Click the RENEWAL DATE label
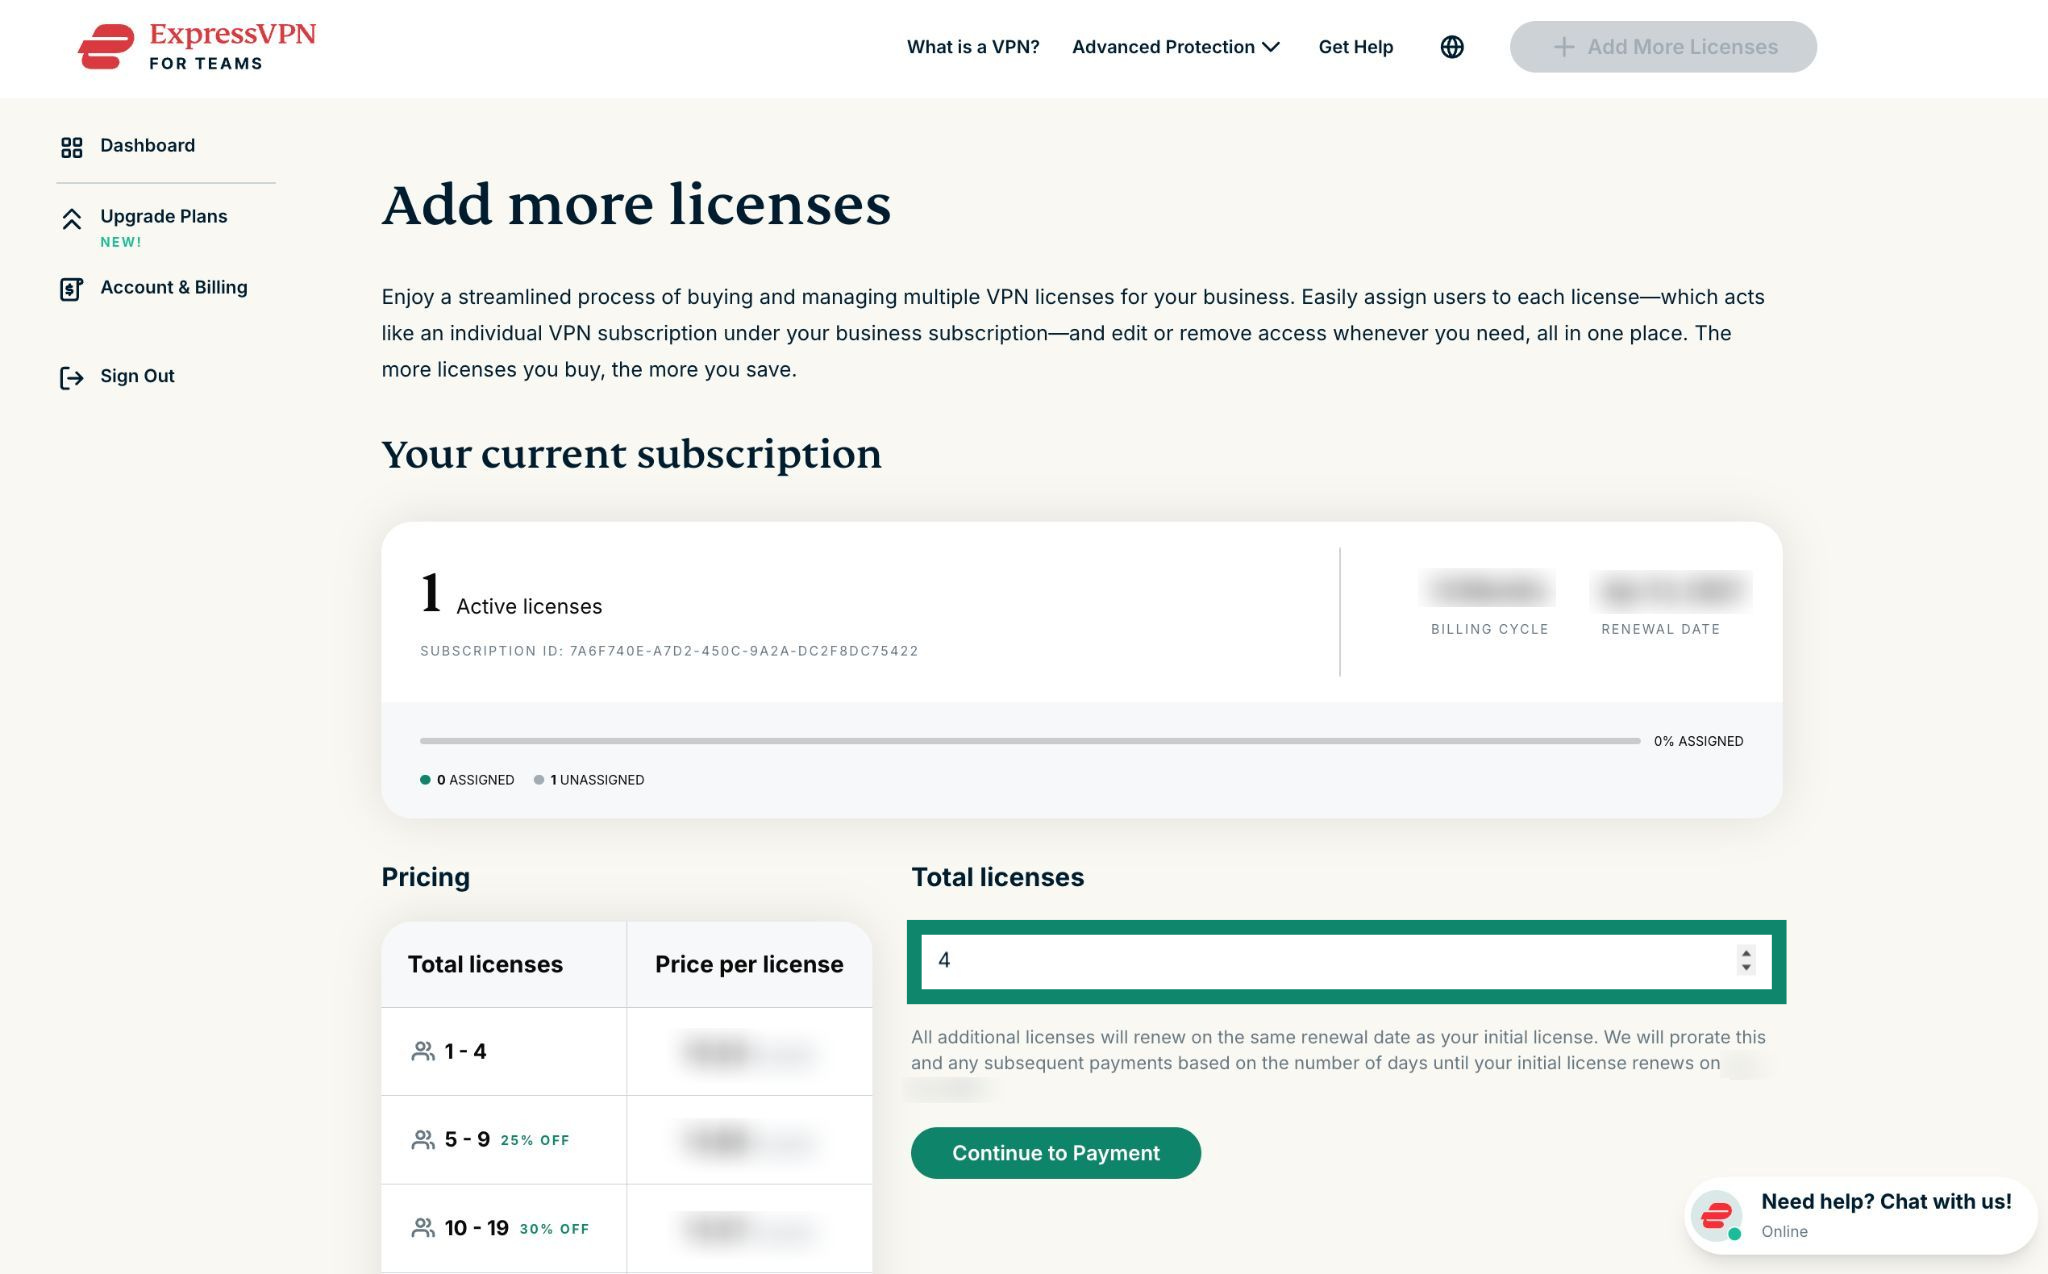2048x1274 pixels. (1660, 629)
